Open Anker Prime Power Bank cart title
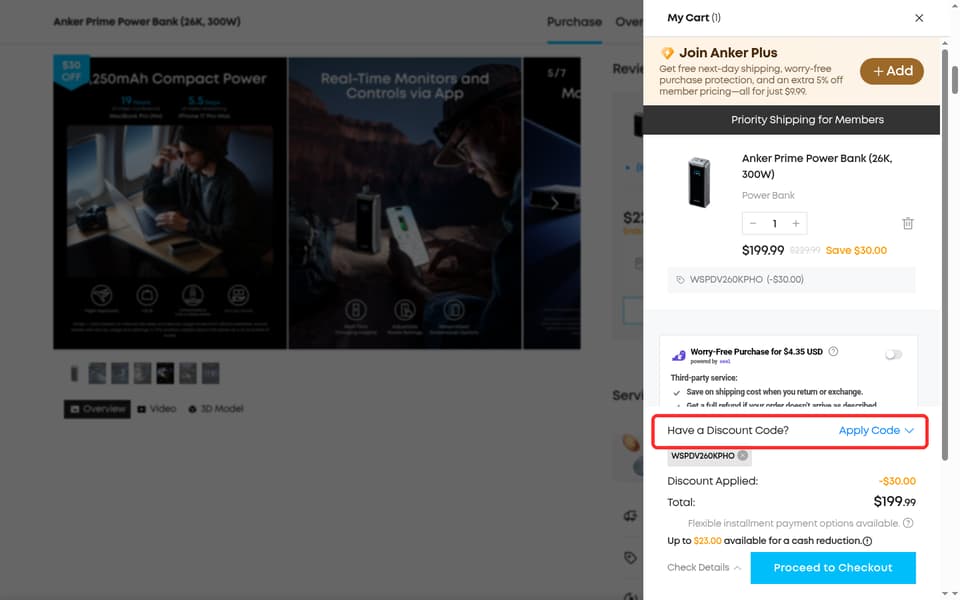This screenshot has height=600, width=960. coord(817,166)
